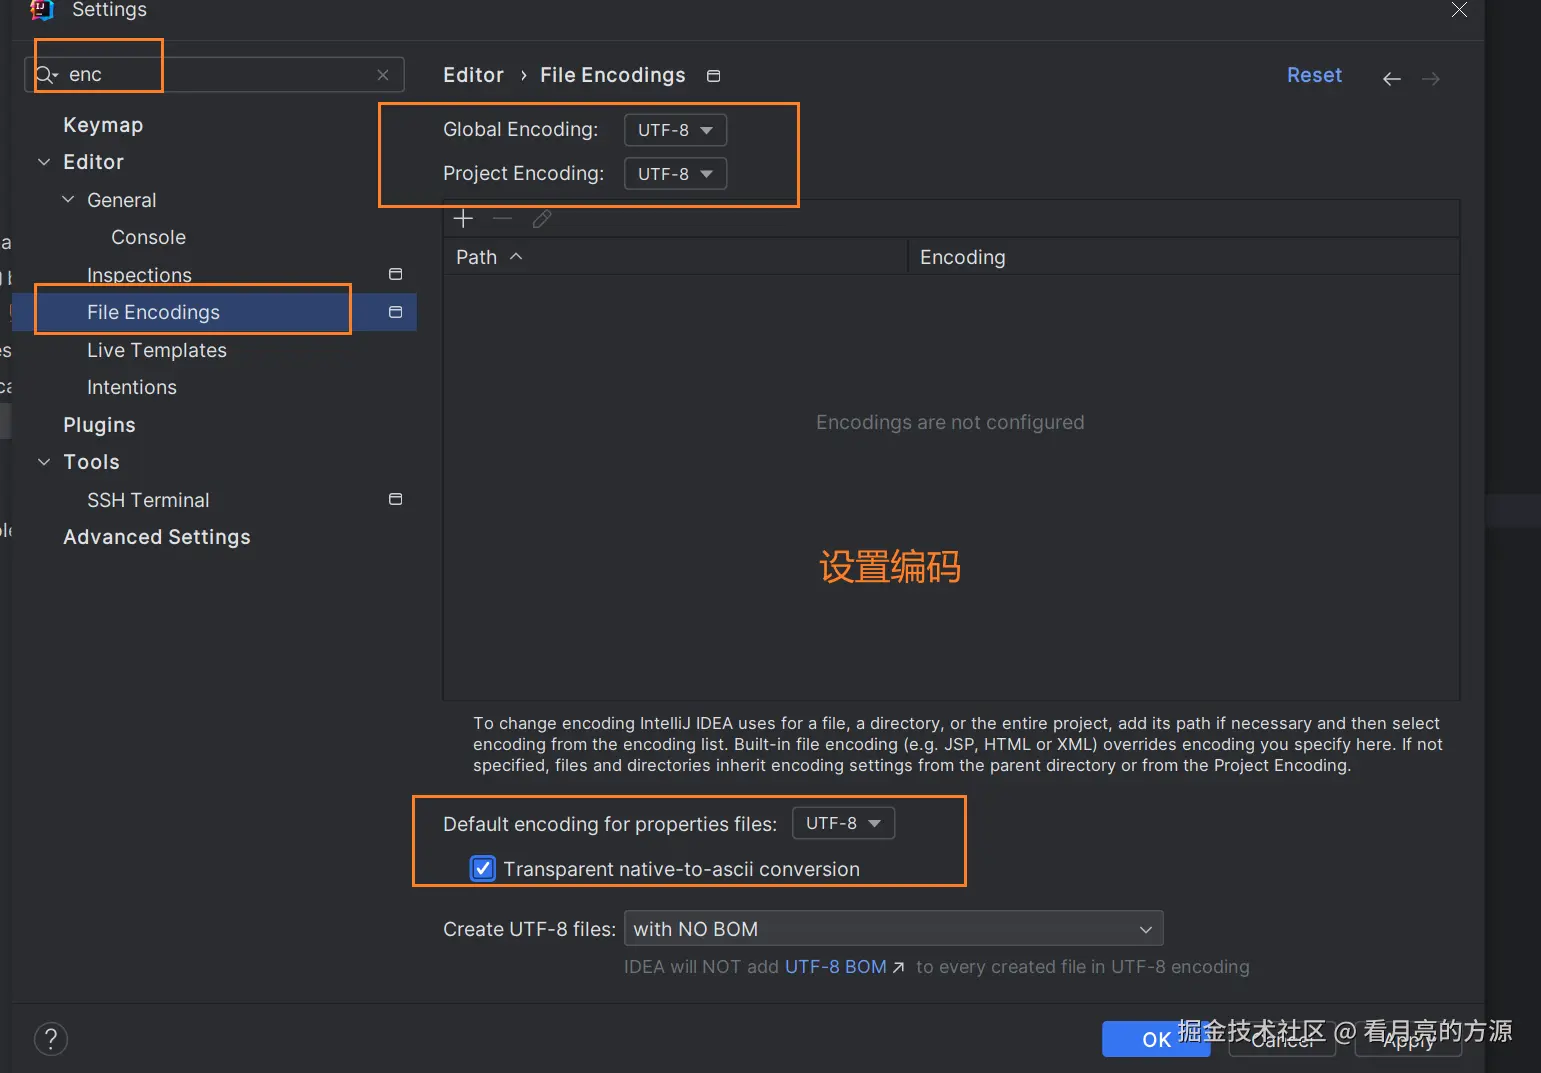Go forward with the right arrow

point(1431,79)
